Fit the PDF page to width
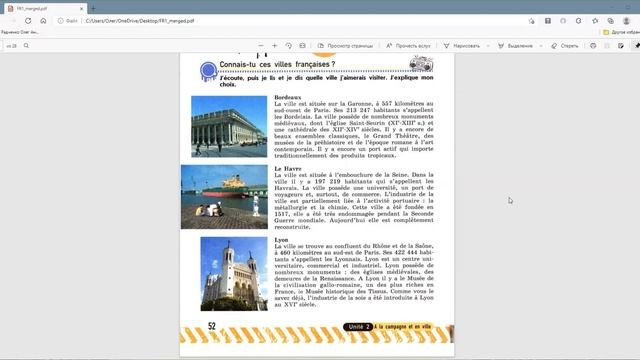This screenshot has height=360, width=640. coord(302,46)
